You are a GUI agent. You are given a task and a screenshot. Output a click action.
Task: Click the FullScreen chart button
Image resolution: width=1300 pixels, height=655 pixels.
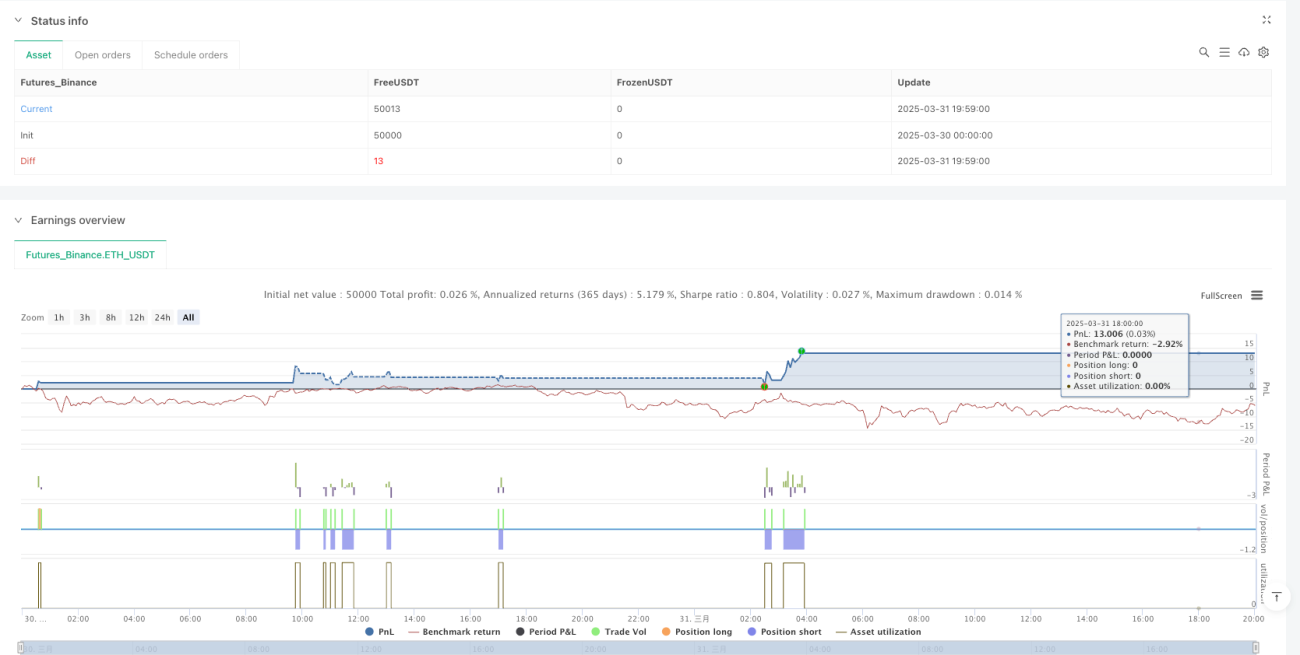point(1221,296)
